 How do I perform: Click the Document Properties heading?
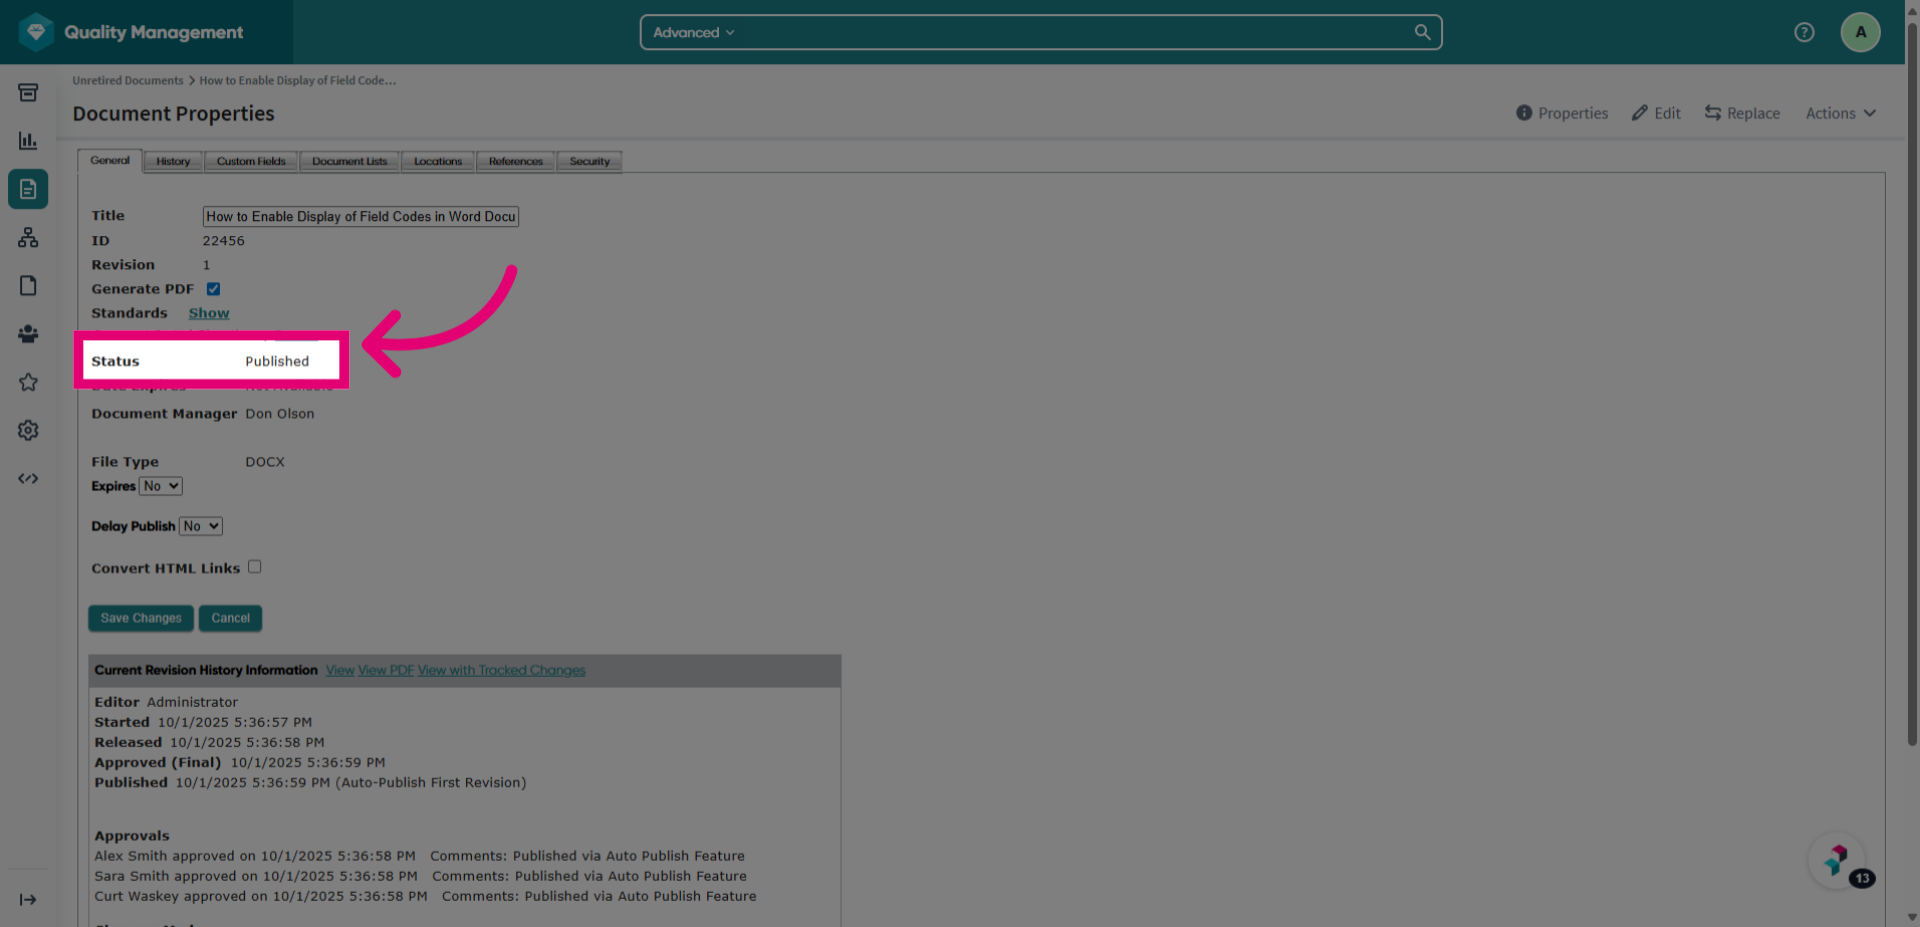[173, 114]
